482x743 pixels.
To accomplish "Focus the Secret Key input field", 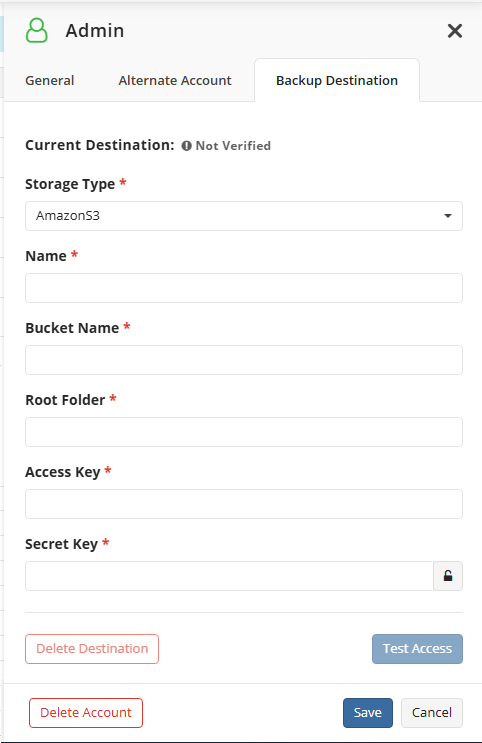I will (x=229, y=576).
